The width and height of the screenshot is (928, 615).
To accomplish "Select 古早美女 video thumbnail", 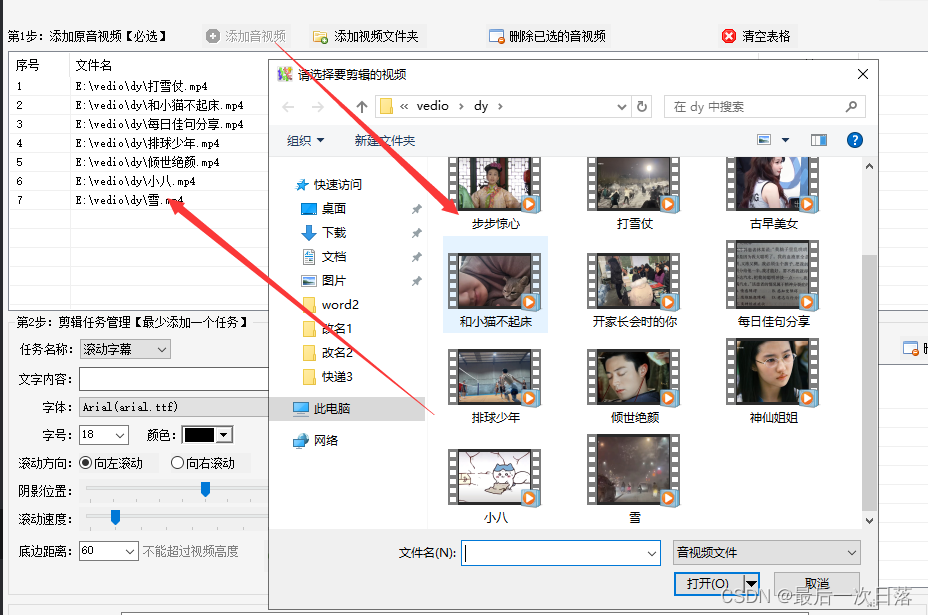I will (x=773, y=194).
